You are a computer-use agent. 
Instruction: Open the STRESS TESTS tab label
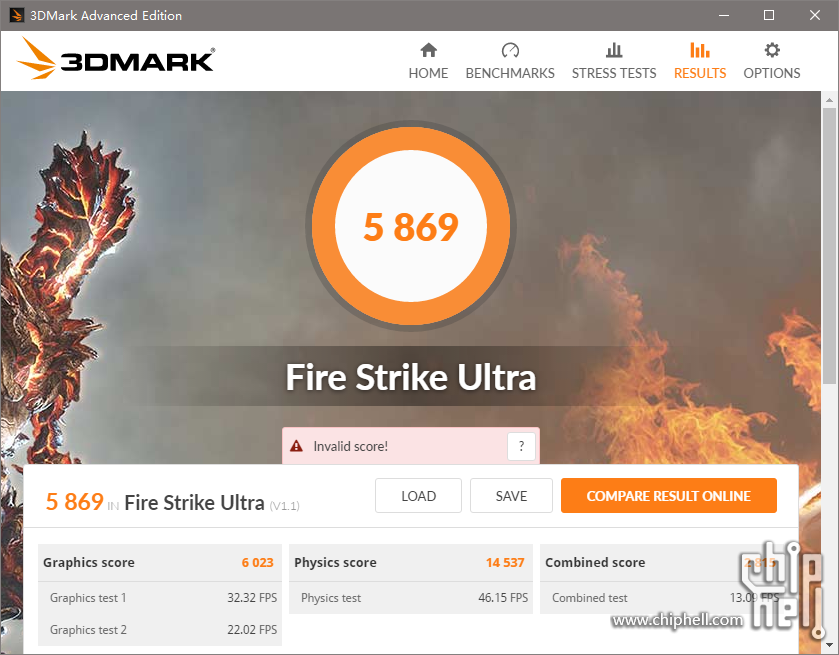(614, 73)
